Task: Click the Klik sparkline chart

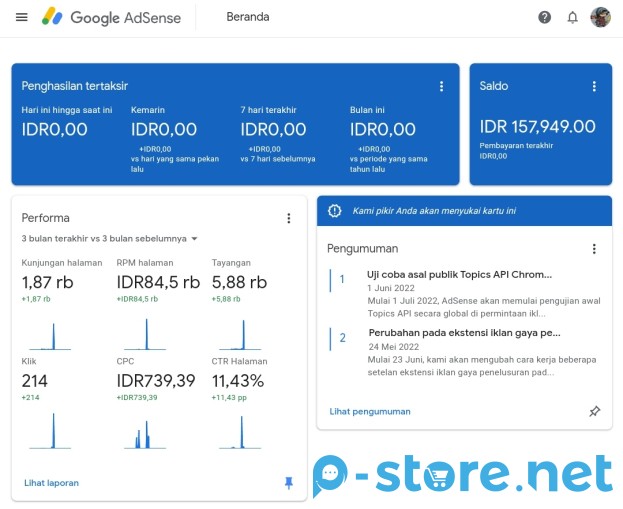Action: click(50, 431)
